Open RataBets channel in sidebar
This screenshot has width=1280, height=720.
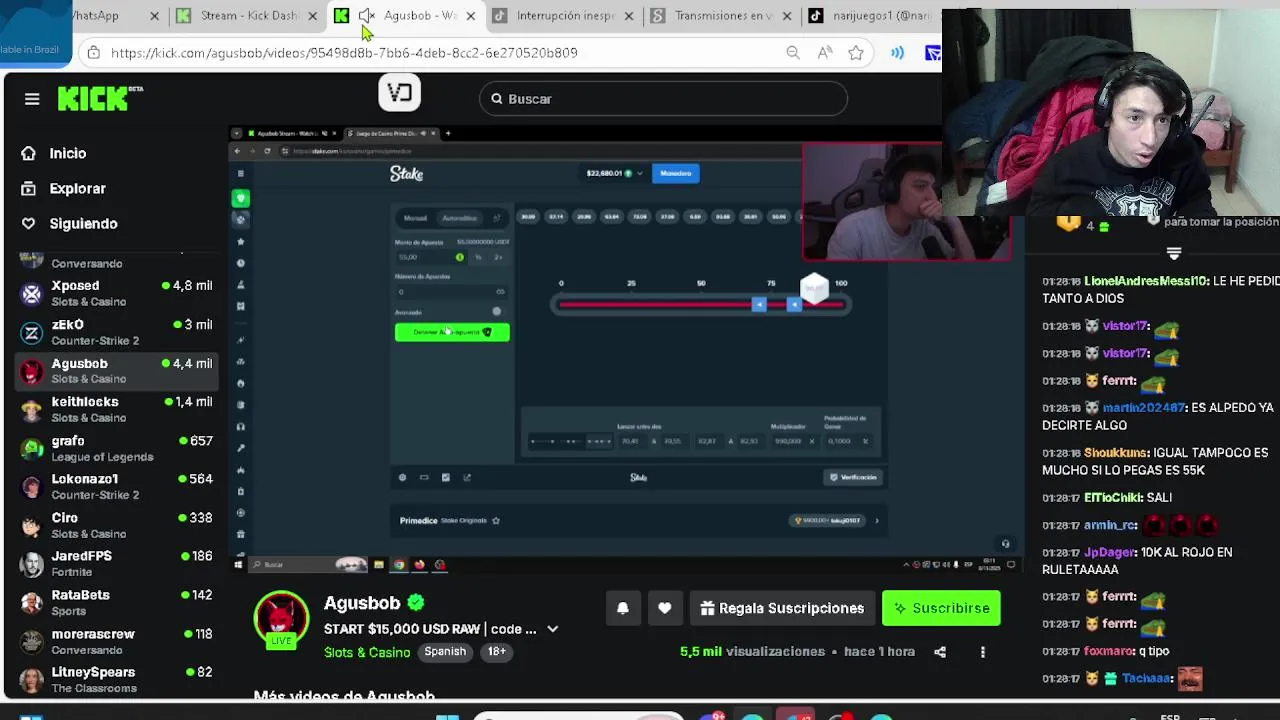(117, 602)
